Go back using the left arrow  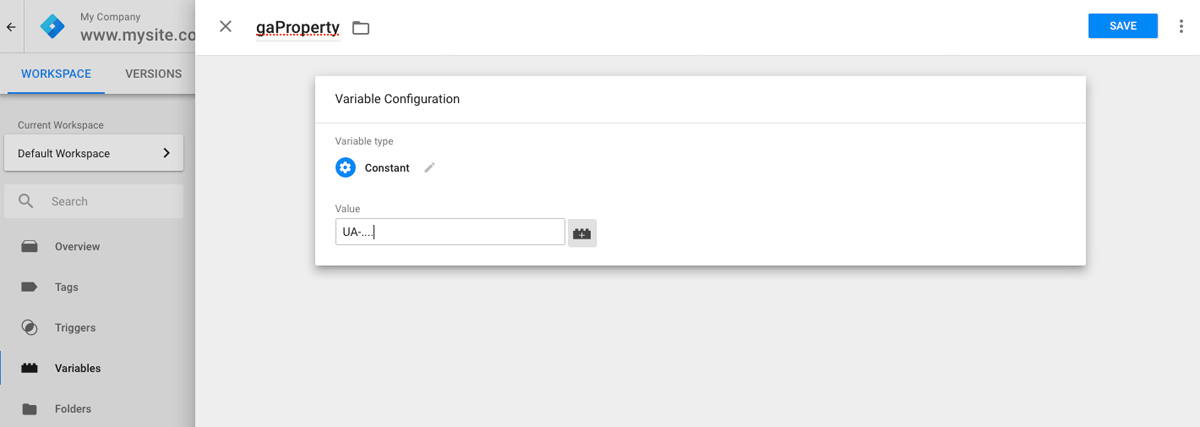[11, 27]
